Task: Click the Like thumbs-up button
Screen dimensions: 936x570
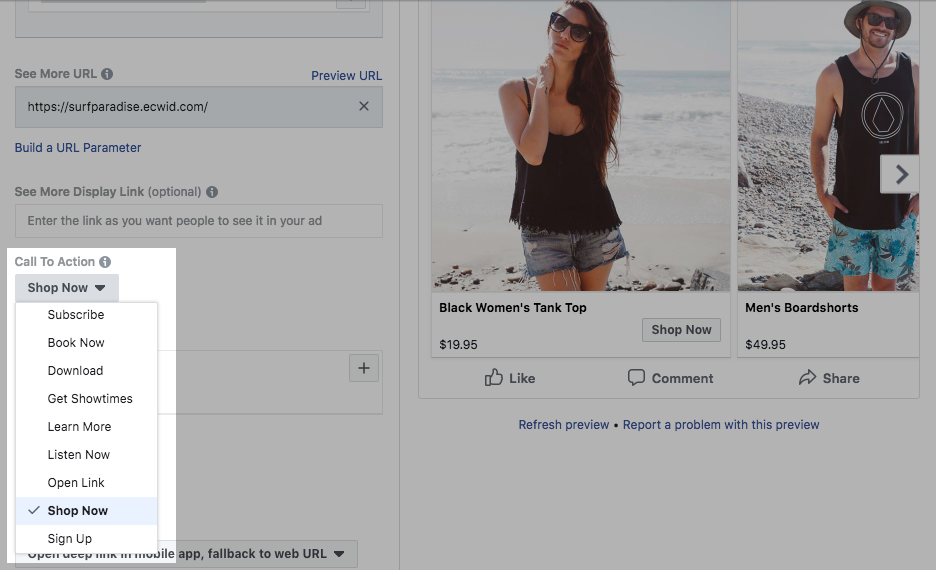Action: tap(510, 378)
